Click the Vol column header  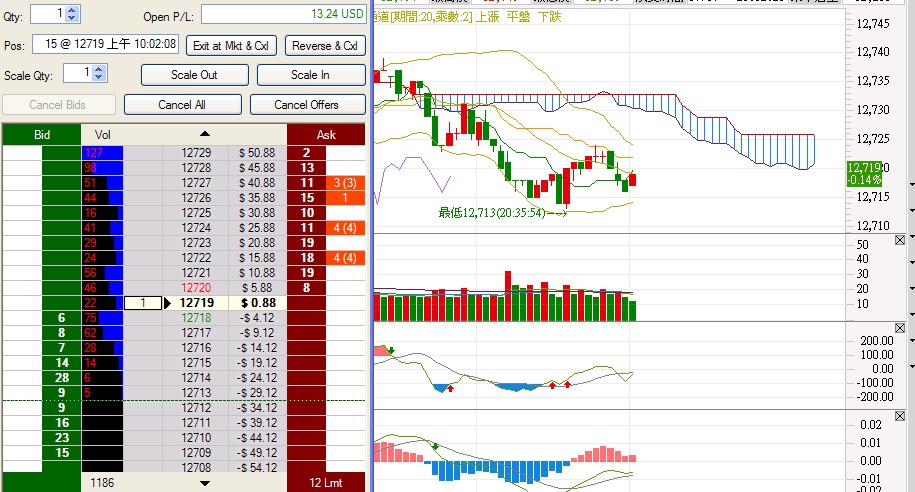coord(103,135)
